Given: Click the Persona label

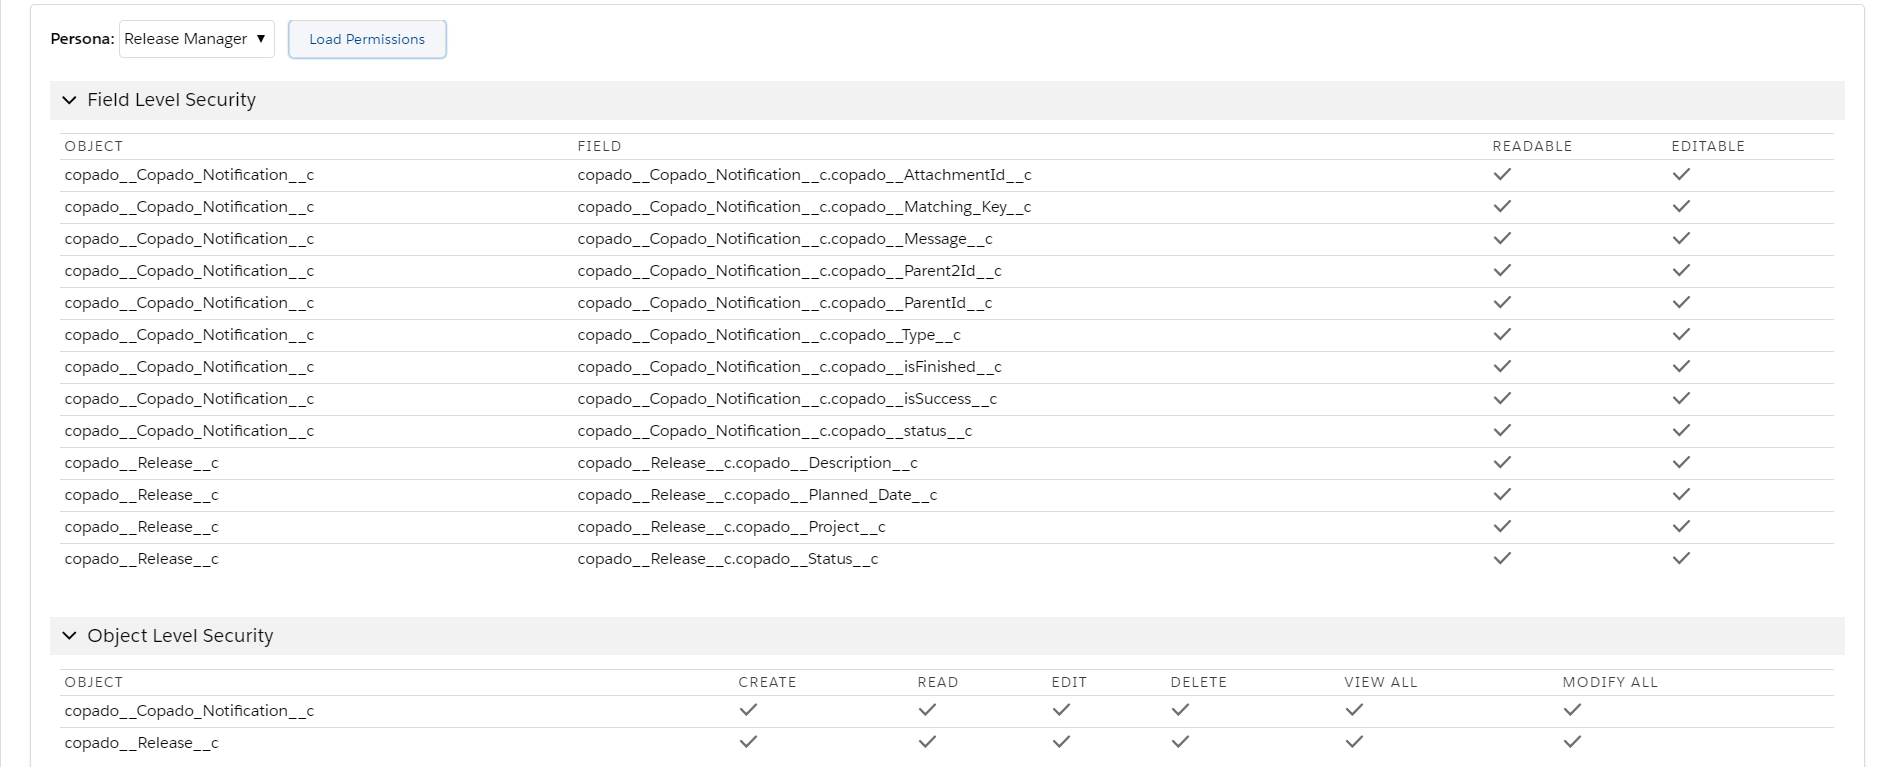Looking at the screenshot, I should [82, 39].
